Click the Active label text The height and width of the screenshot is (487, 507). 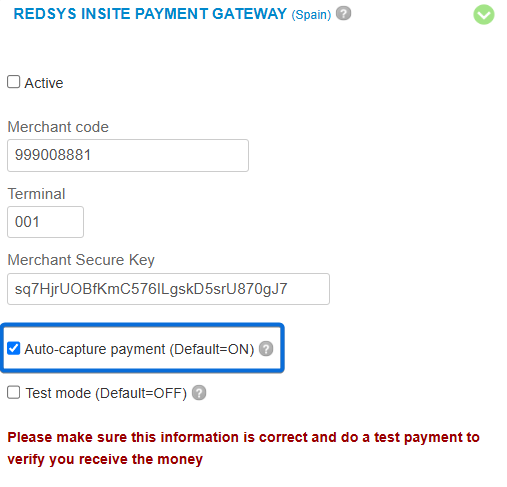click(44, 83)
